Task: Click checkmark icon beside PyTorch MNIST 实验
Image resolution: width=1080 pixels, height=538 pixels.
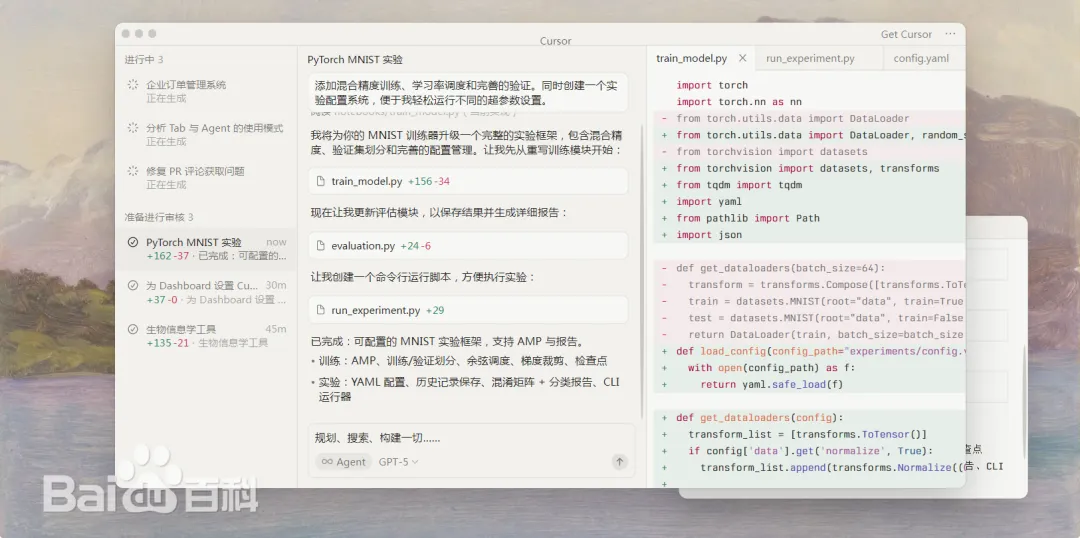Action: pos(133,242)
